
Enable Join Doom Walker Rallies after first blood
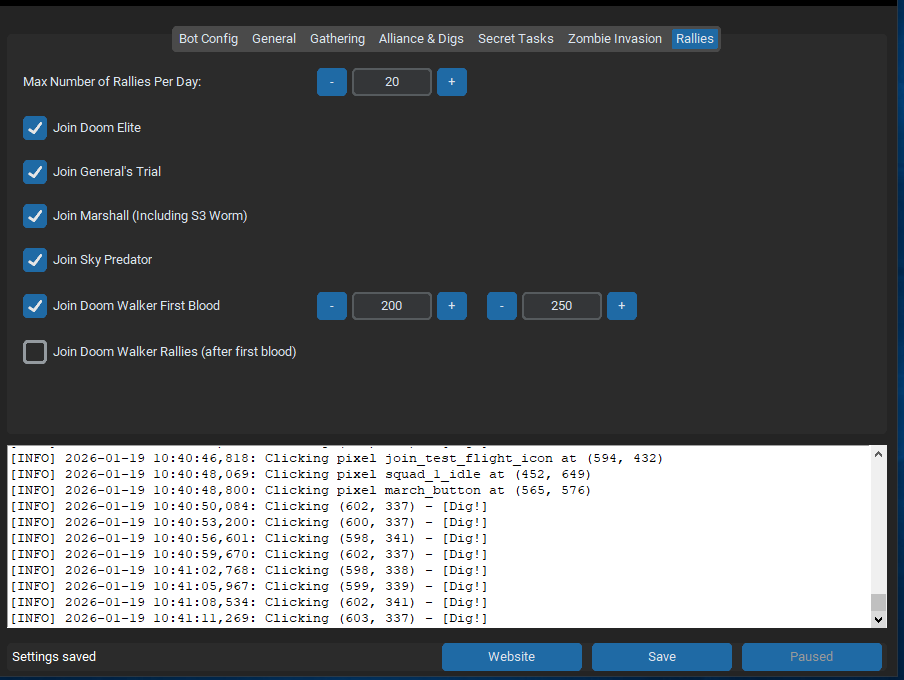35,352
